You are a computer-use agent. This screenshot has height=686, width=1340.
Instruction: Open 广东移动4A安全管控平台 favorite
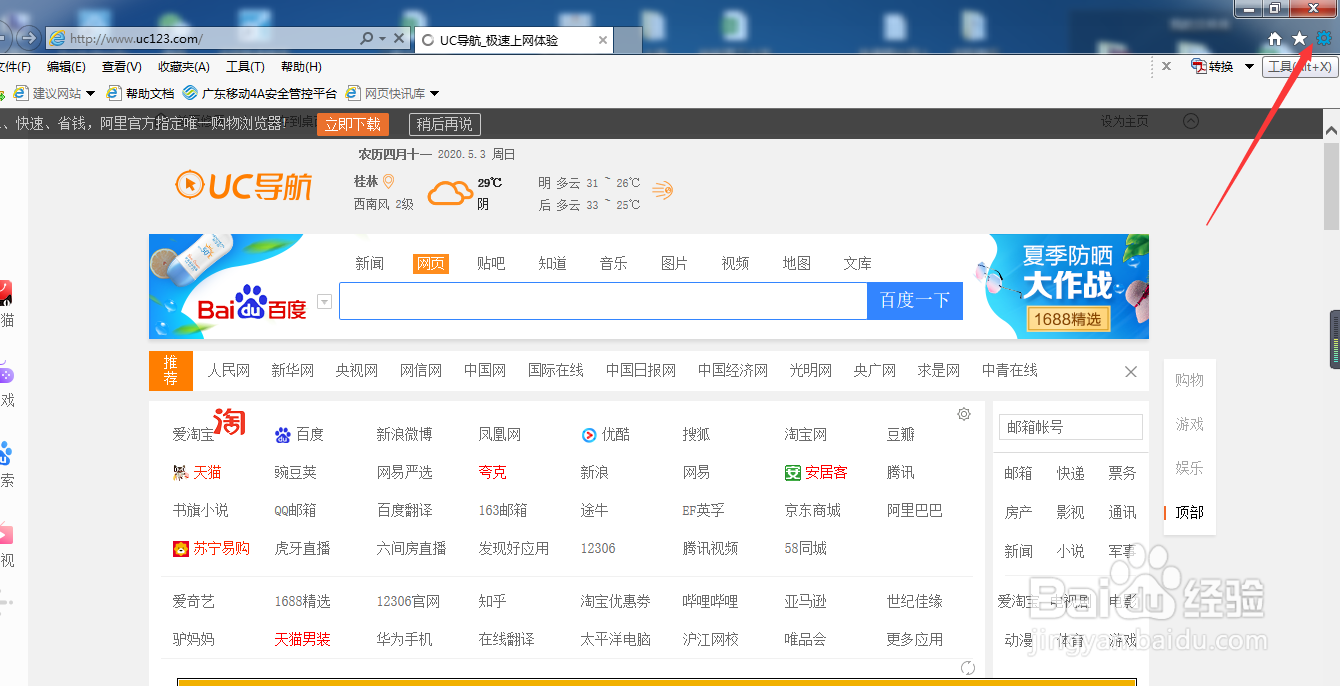(x=260, y=93)
